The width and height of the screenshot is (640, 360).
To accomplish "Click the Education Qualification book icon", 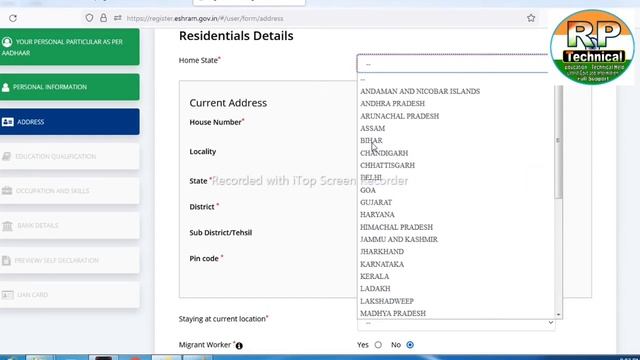I will [x=6, y=156].
